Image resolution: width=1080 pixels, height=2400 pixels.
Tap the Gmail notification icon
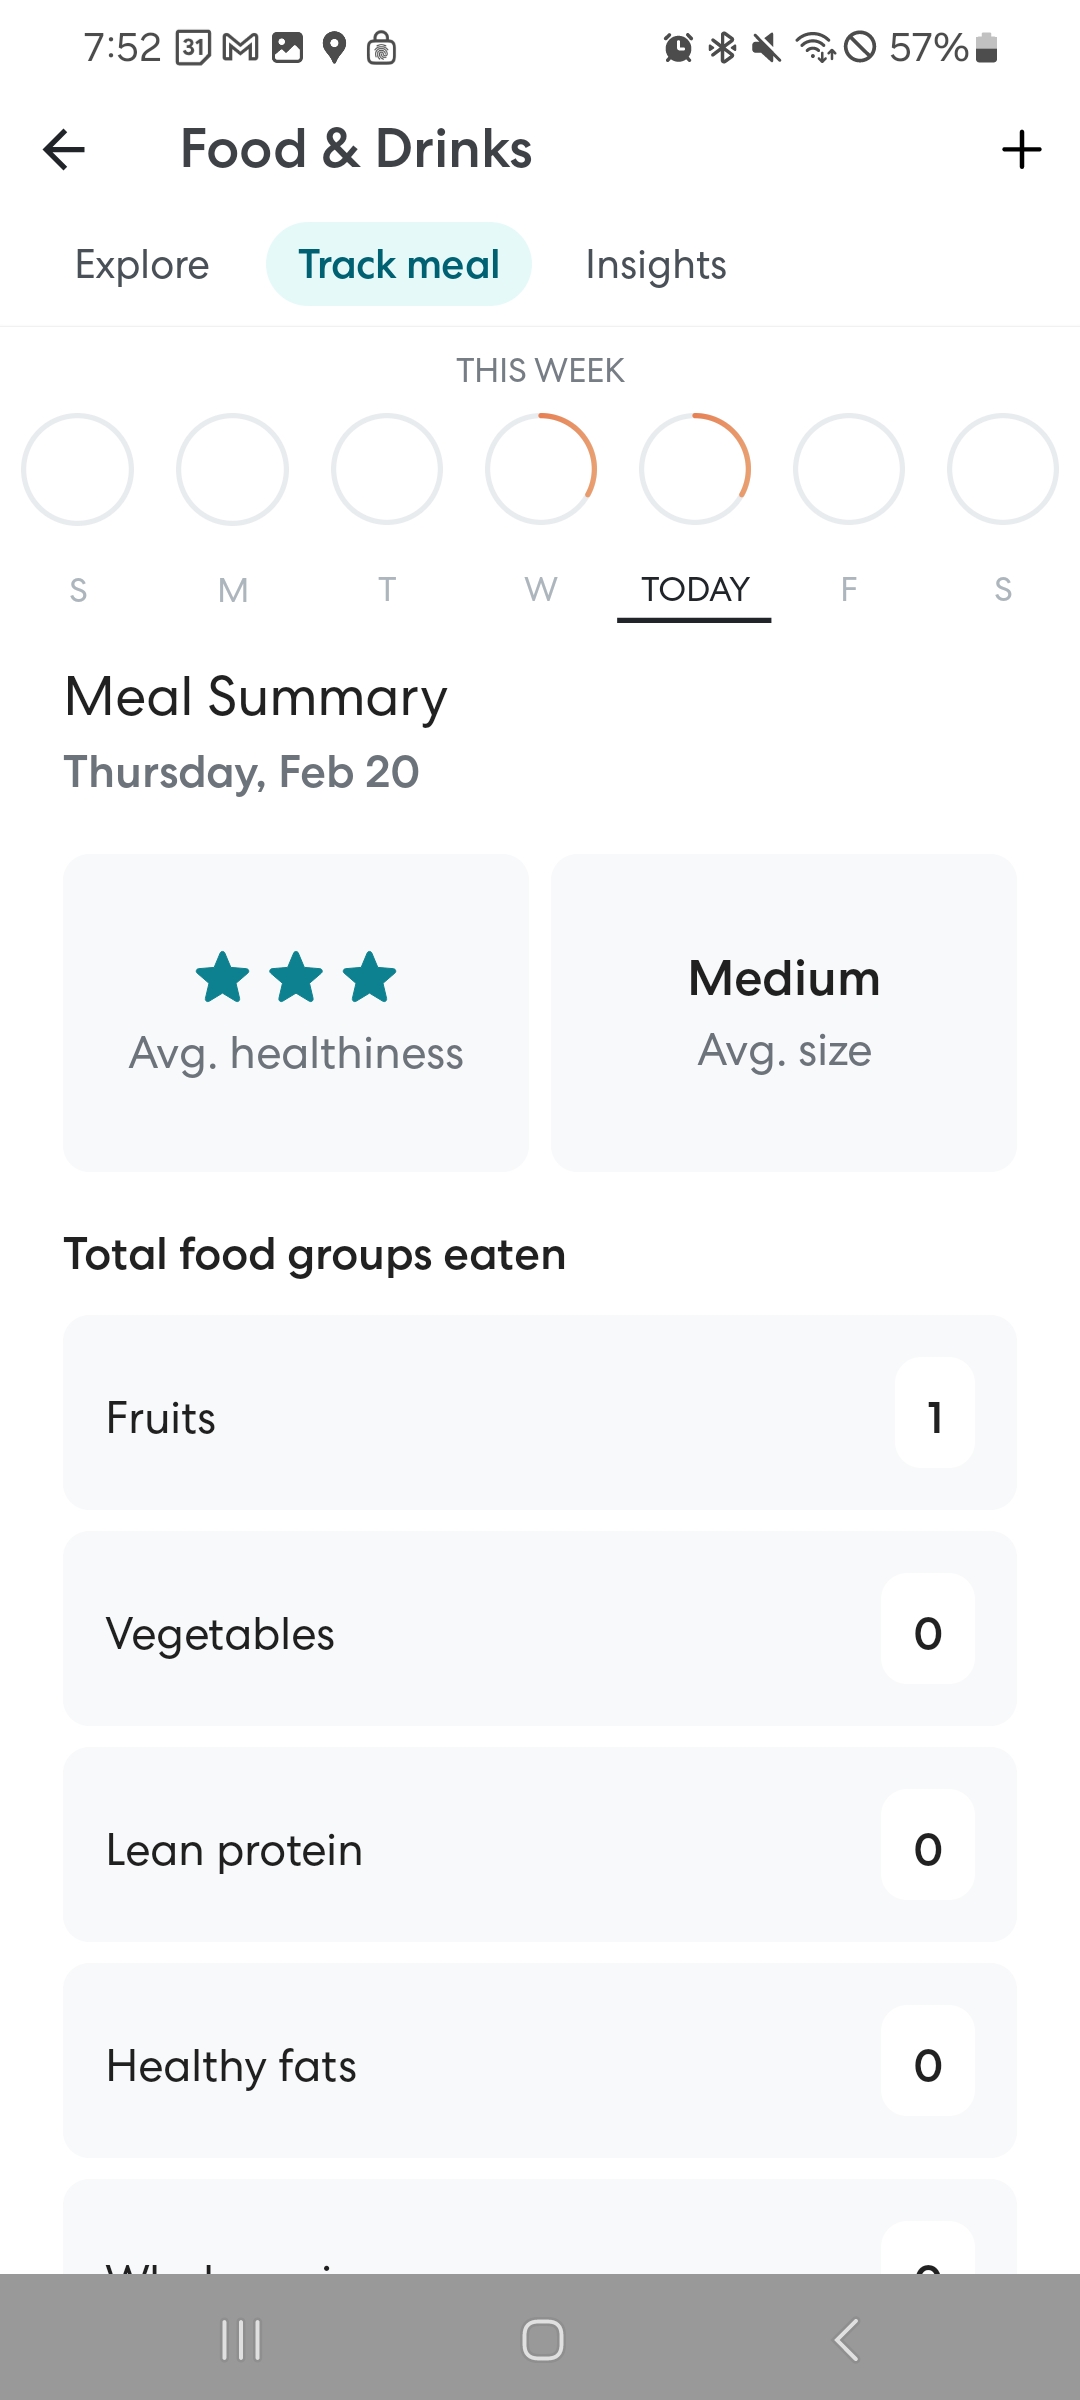click(240, 47)
